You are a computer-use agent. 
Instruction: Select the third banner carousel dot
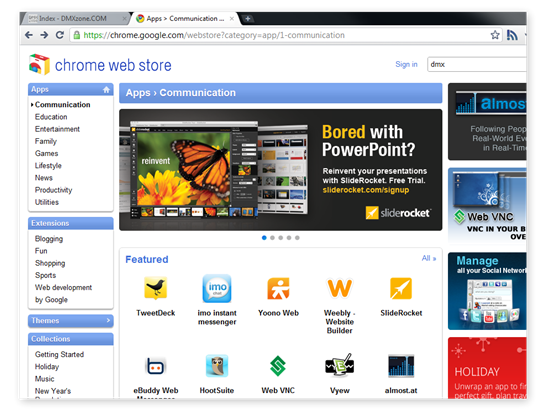[x=280, y=237]
